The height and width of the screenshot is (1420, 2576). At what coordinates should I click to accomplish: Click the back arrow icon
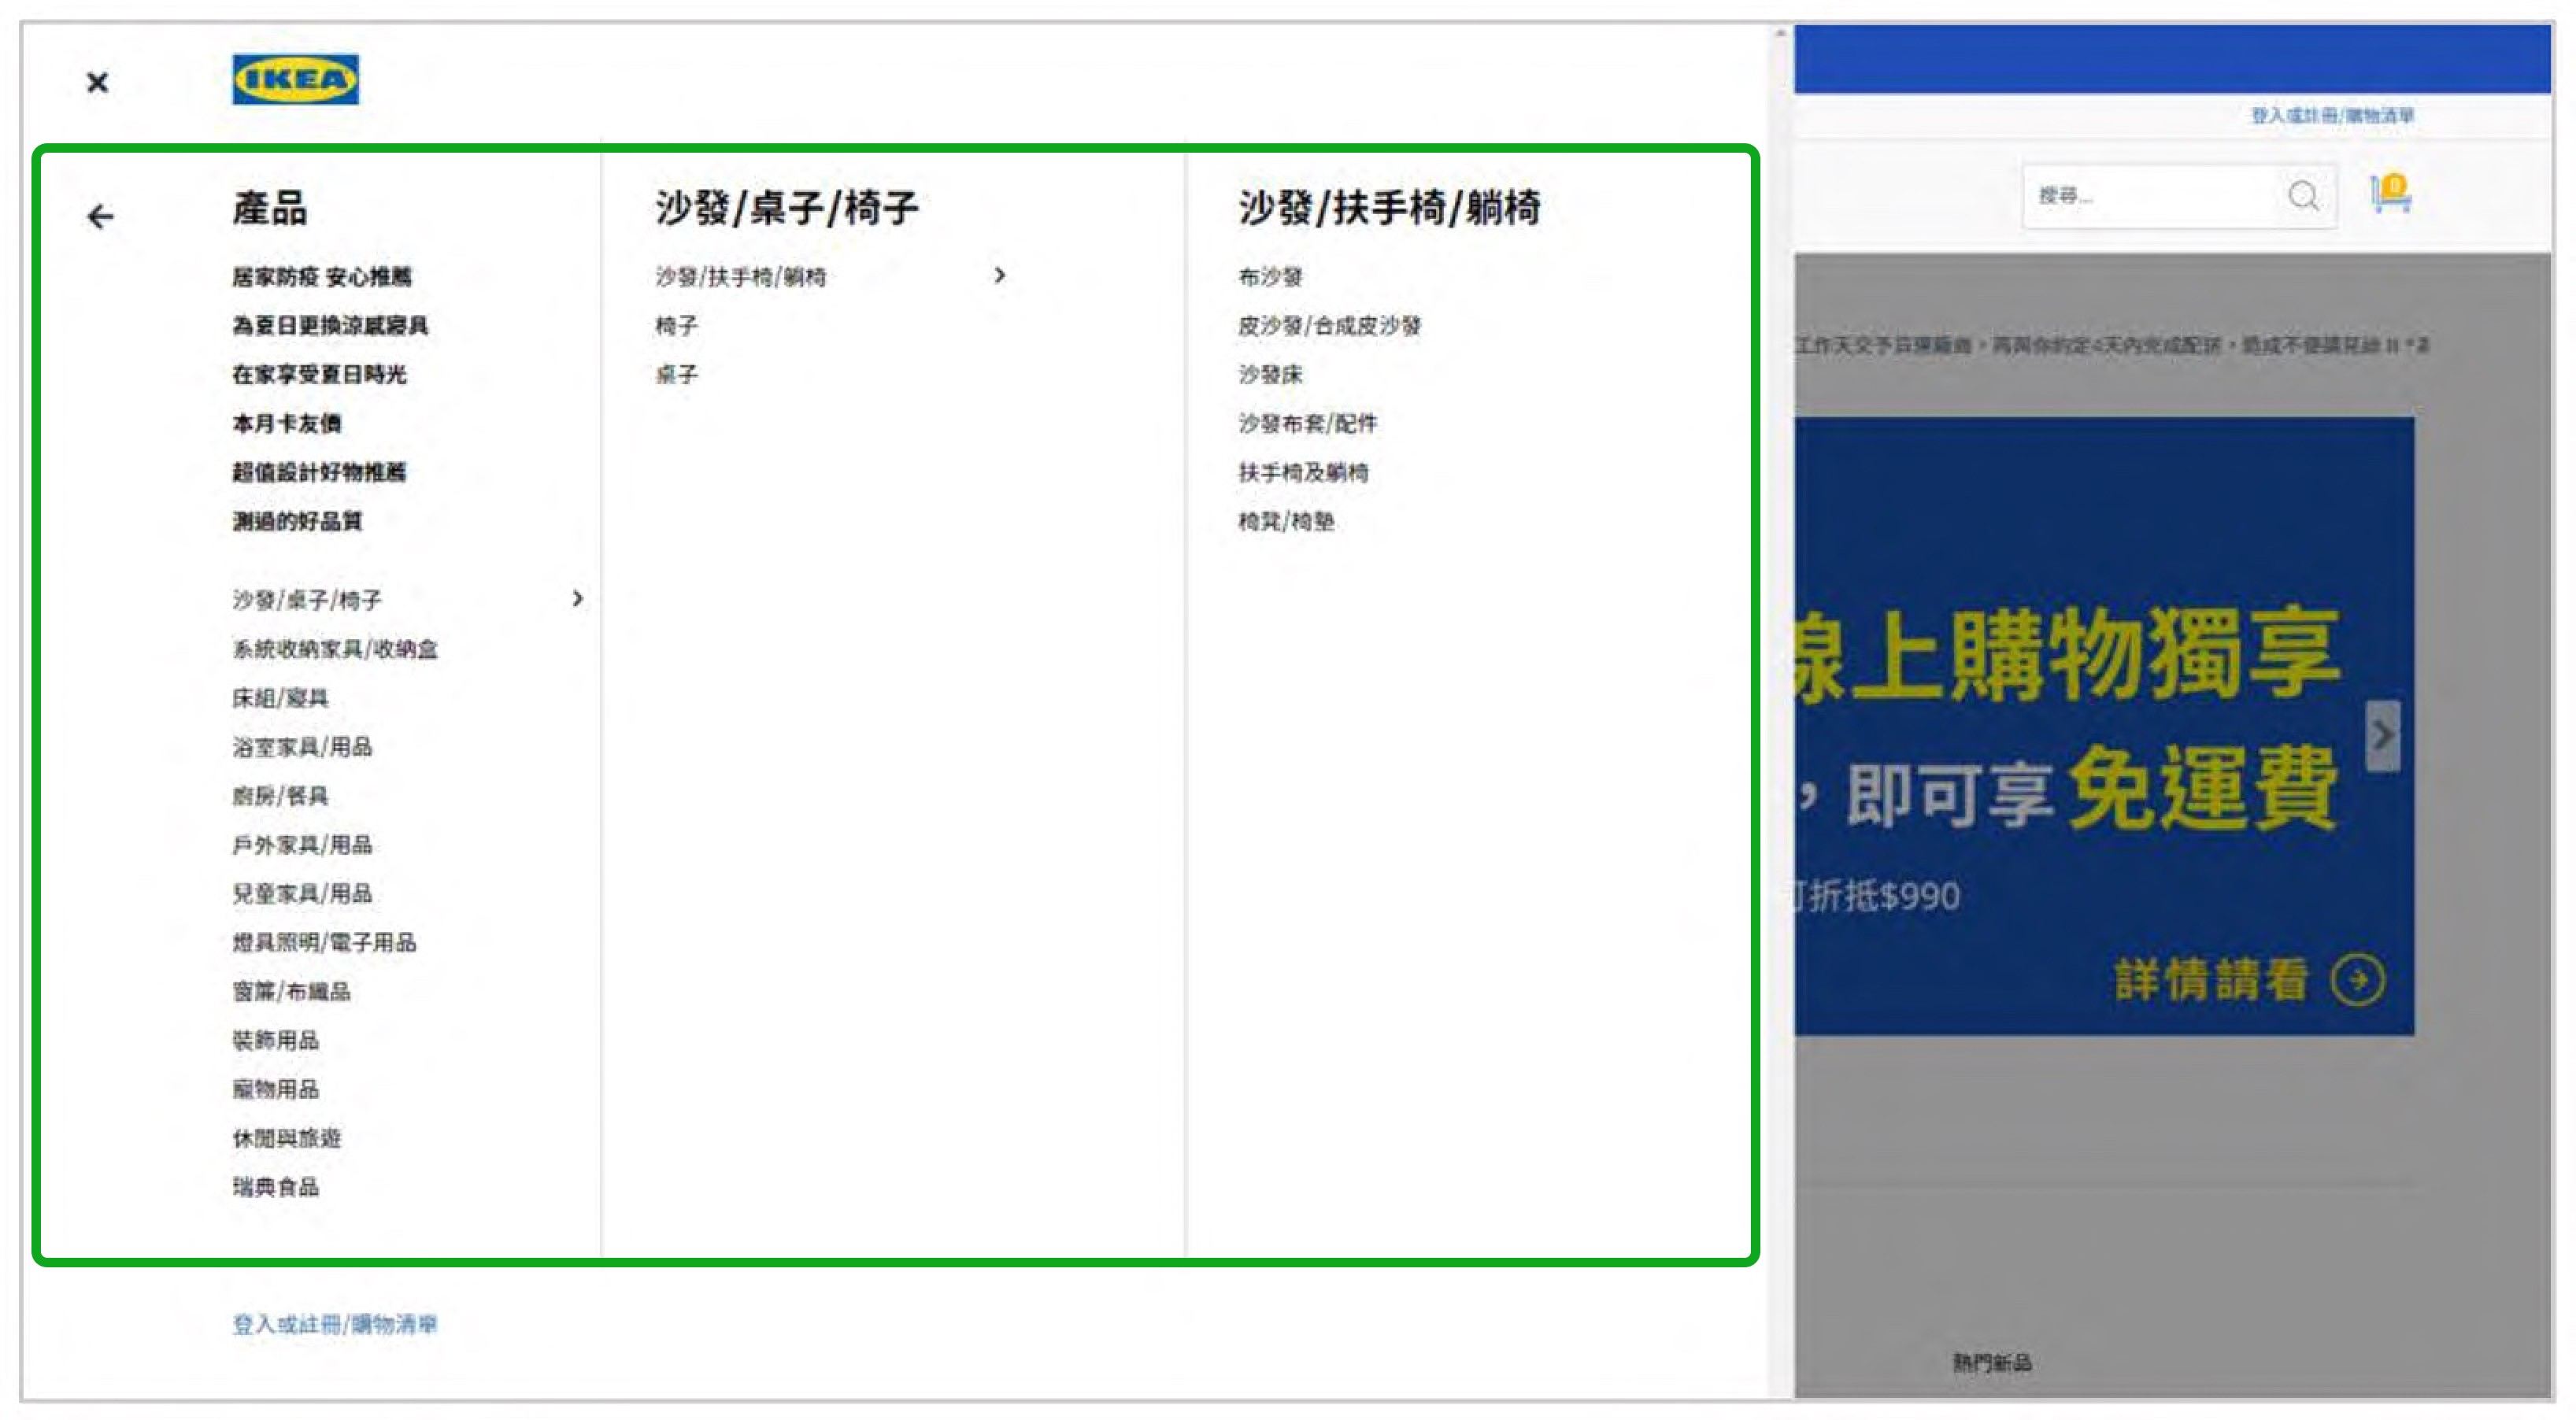click(100, 213)
